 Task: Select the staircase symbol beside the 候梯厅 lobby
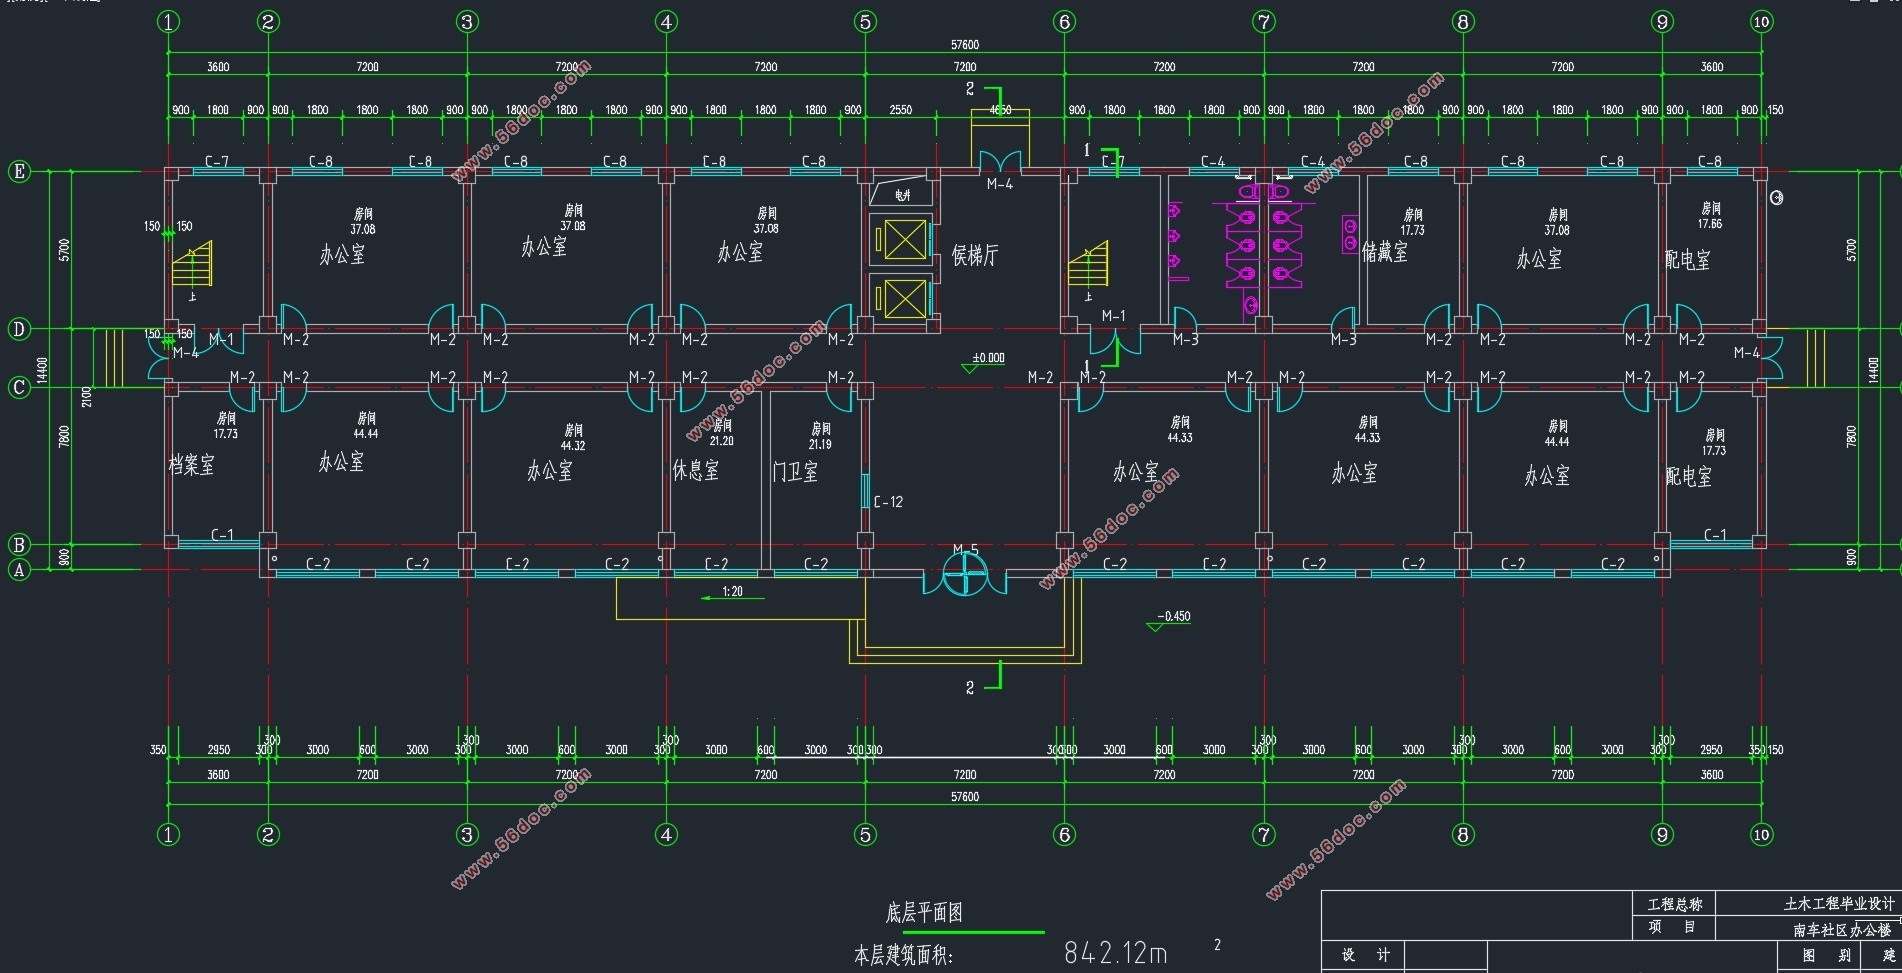(1088, 264)
